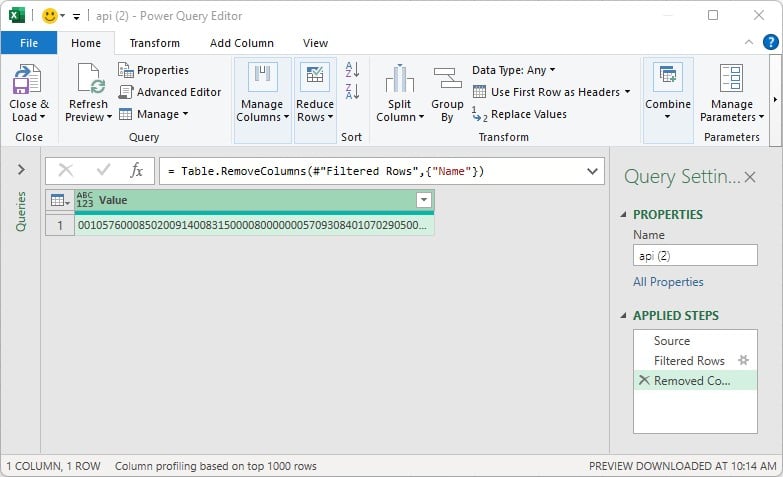Click the All Properties link
The height and width of the screenshot is (477, 783).
(668, 282)
